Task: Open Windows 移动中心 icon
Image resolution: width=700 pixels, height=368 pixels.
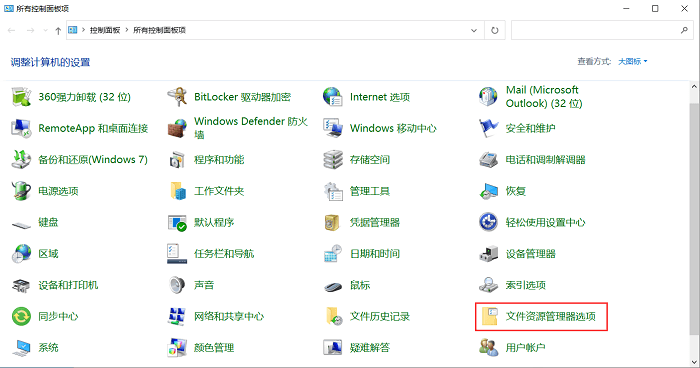Action: tap(333, 128)
